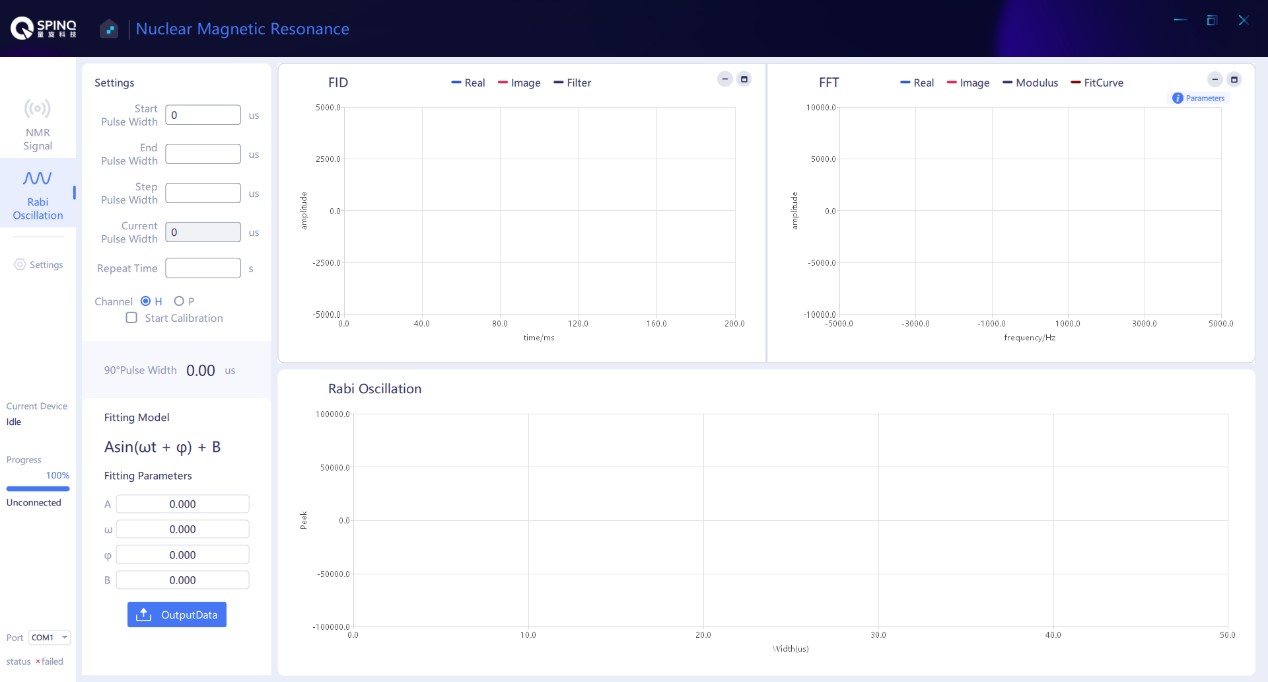Screen dimensions: 1268x682
Task: Select the Rabi Oscillation wave icon
Action: point(37,179)
